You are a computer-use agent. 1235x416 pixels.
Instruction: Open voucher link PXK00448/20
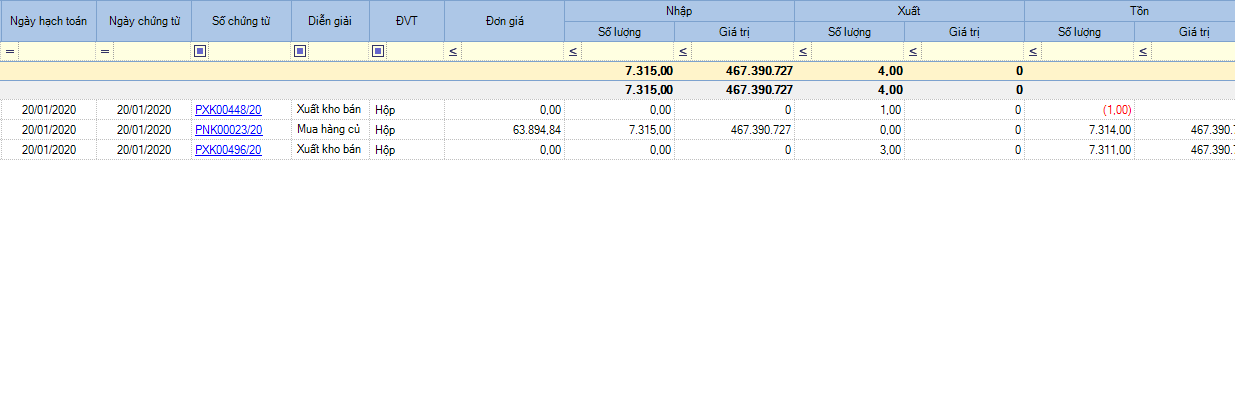228,110
